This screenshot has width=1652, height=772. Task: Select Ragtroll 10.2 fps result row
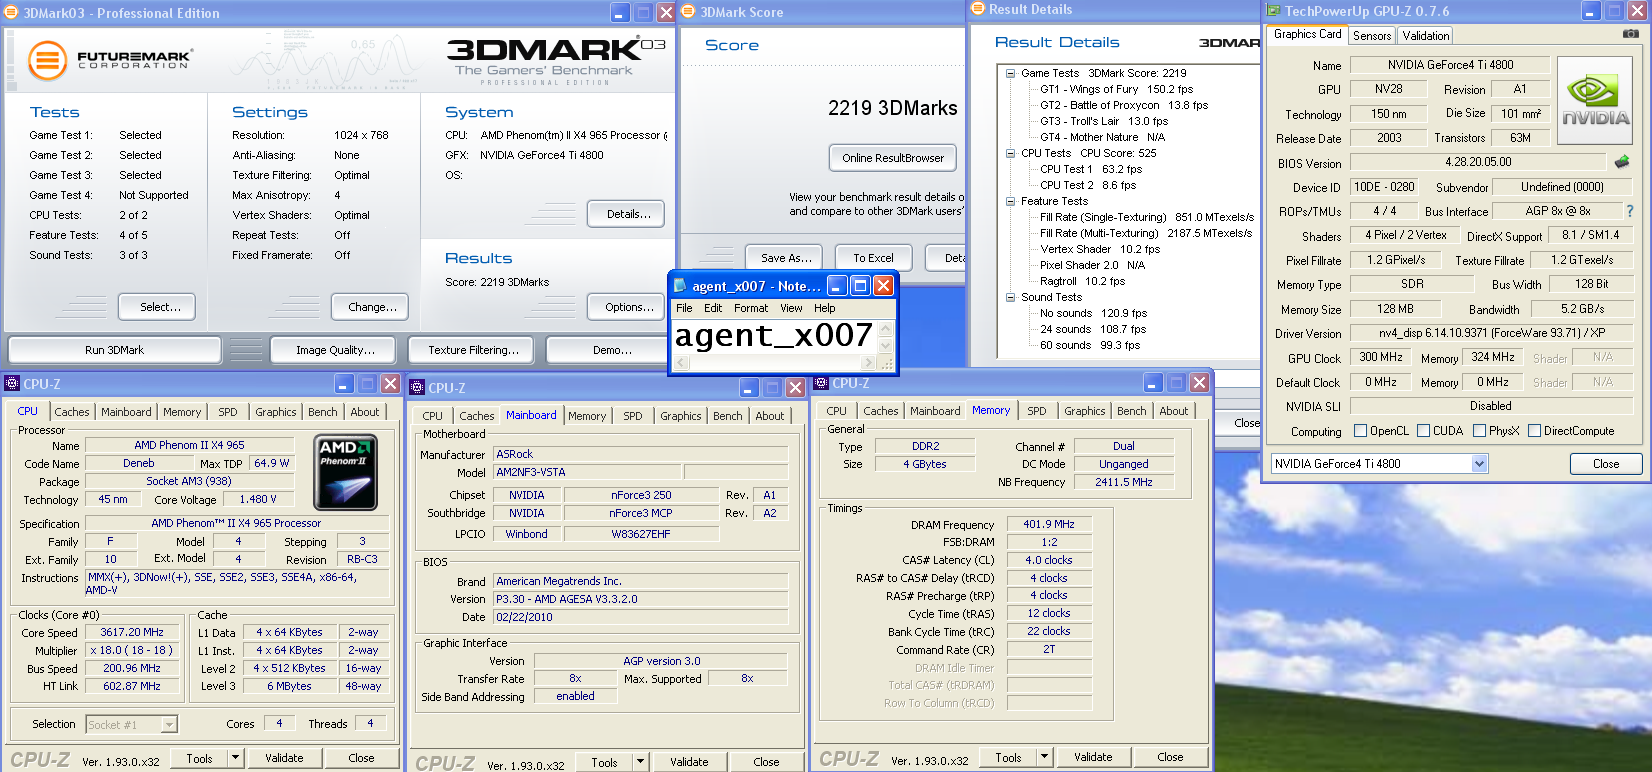(x=1082, y=281)
